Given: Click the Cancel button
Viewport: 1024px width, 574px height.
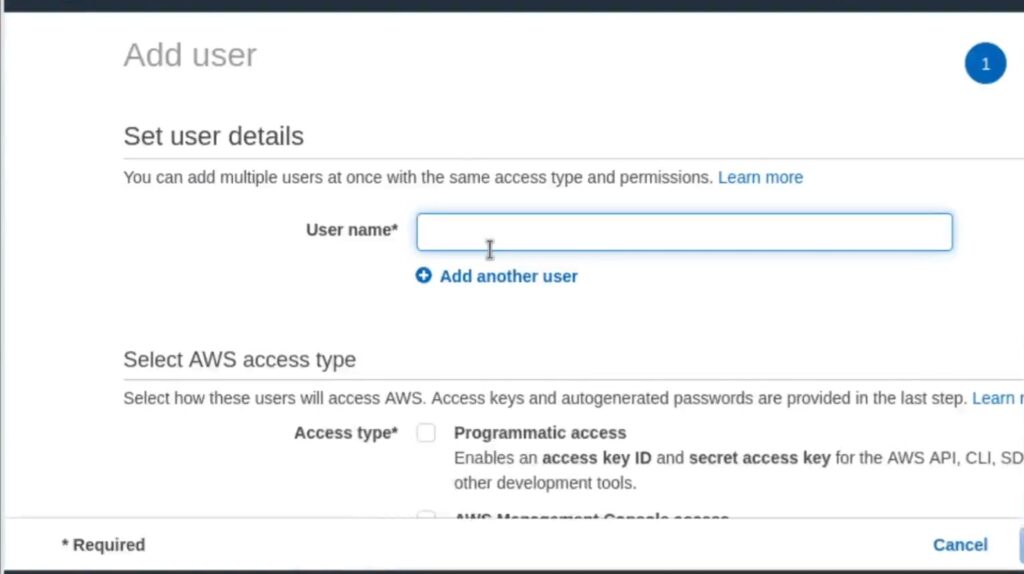Looking at the screenshot, I should click(x=959, y=545).
